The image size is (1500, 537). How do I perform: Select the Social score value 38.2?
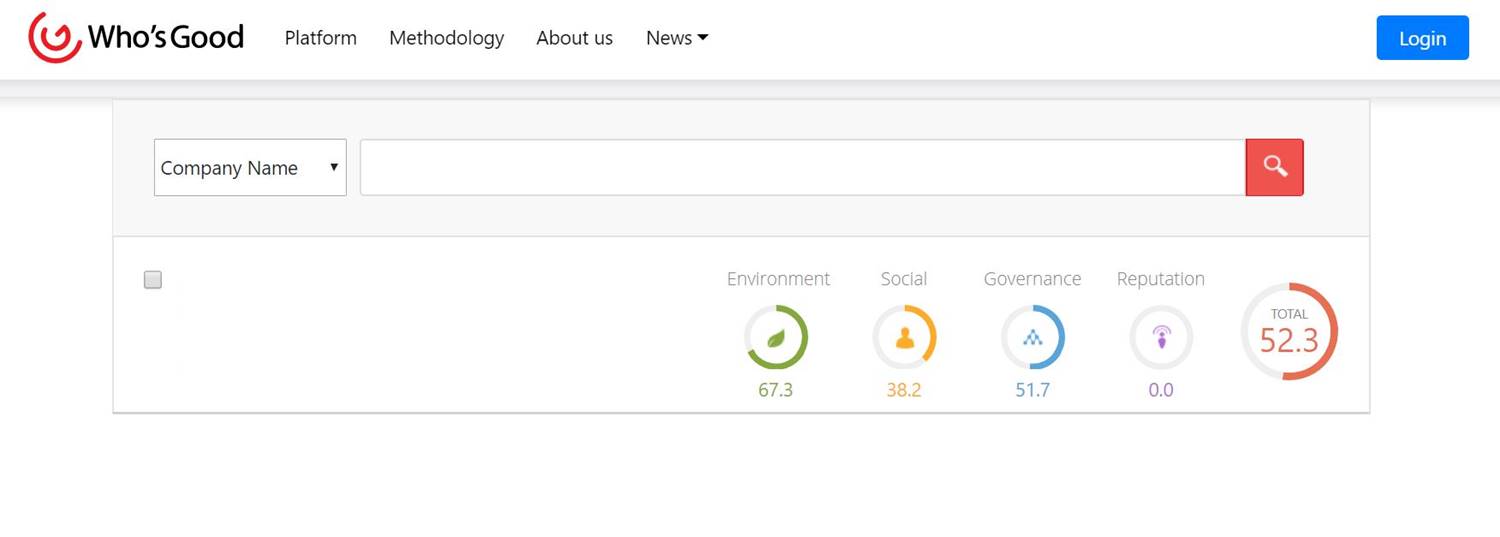tap(904, 390)
